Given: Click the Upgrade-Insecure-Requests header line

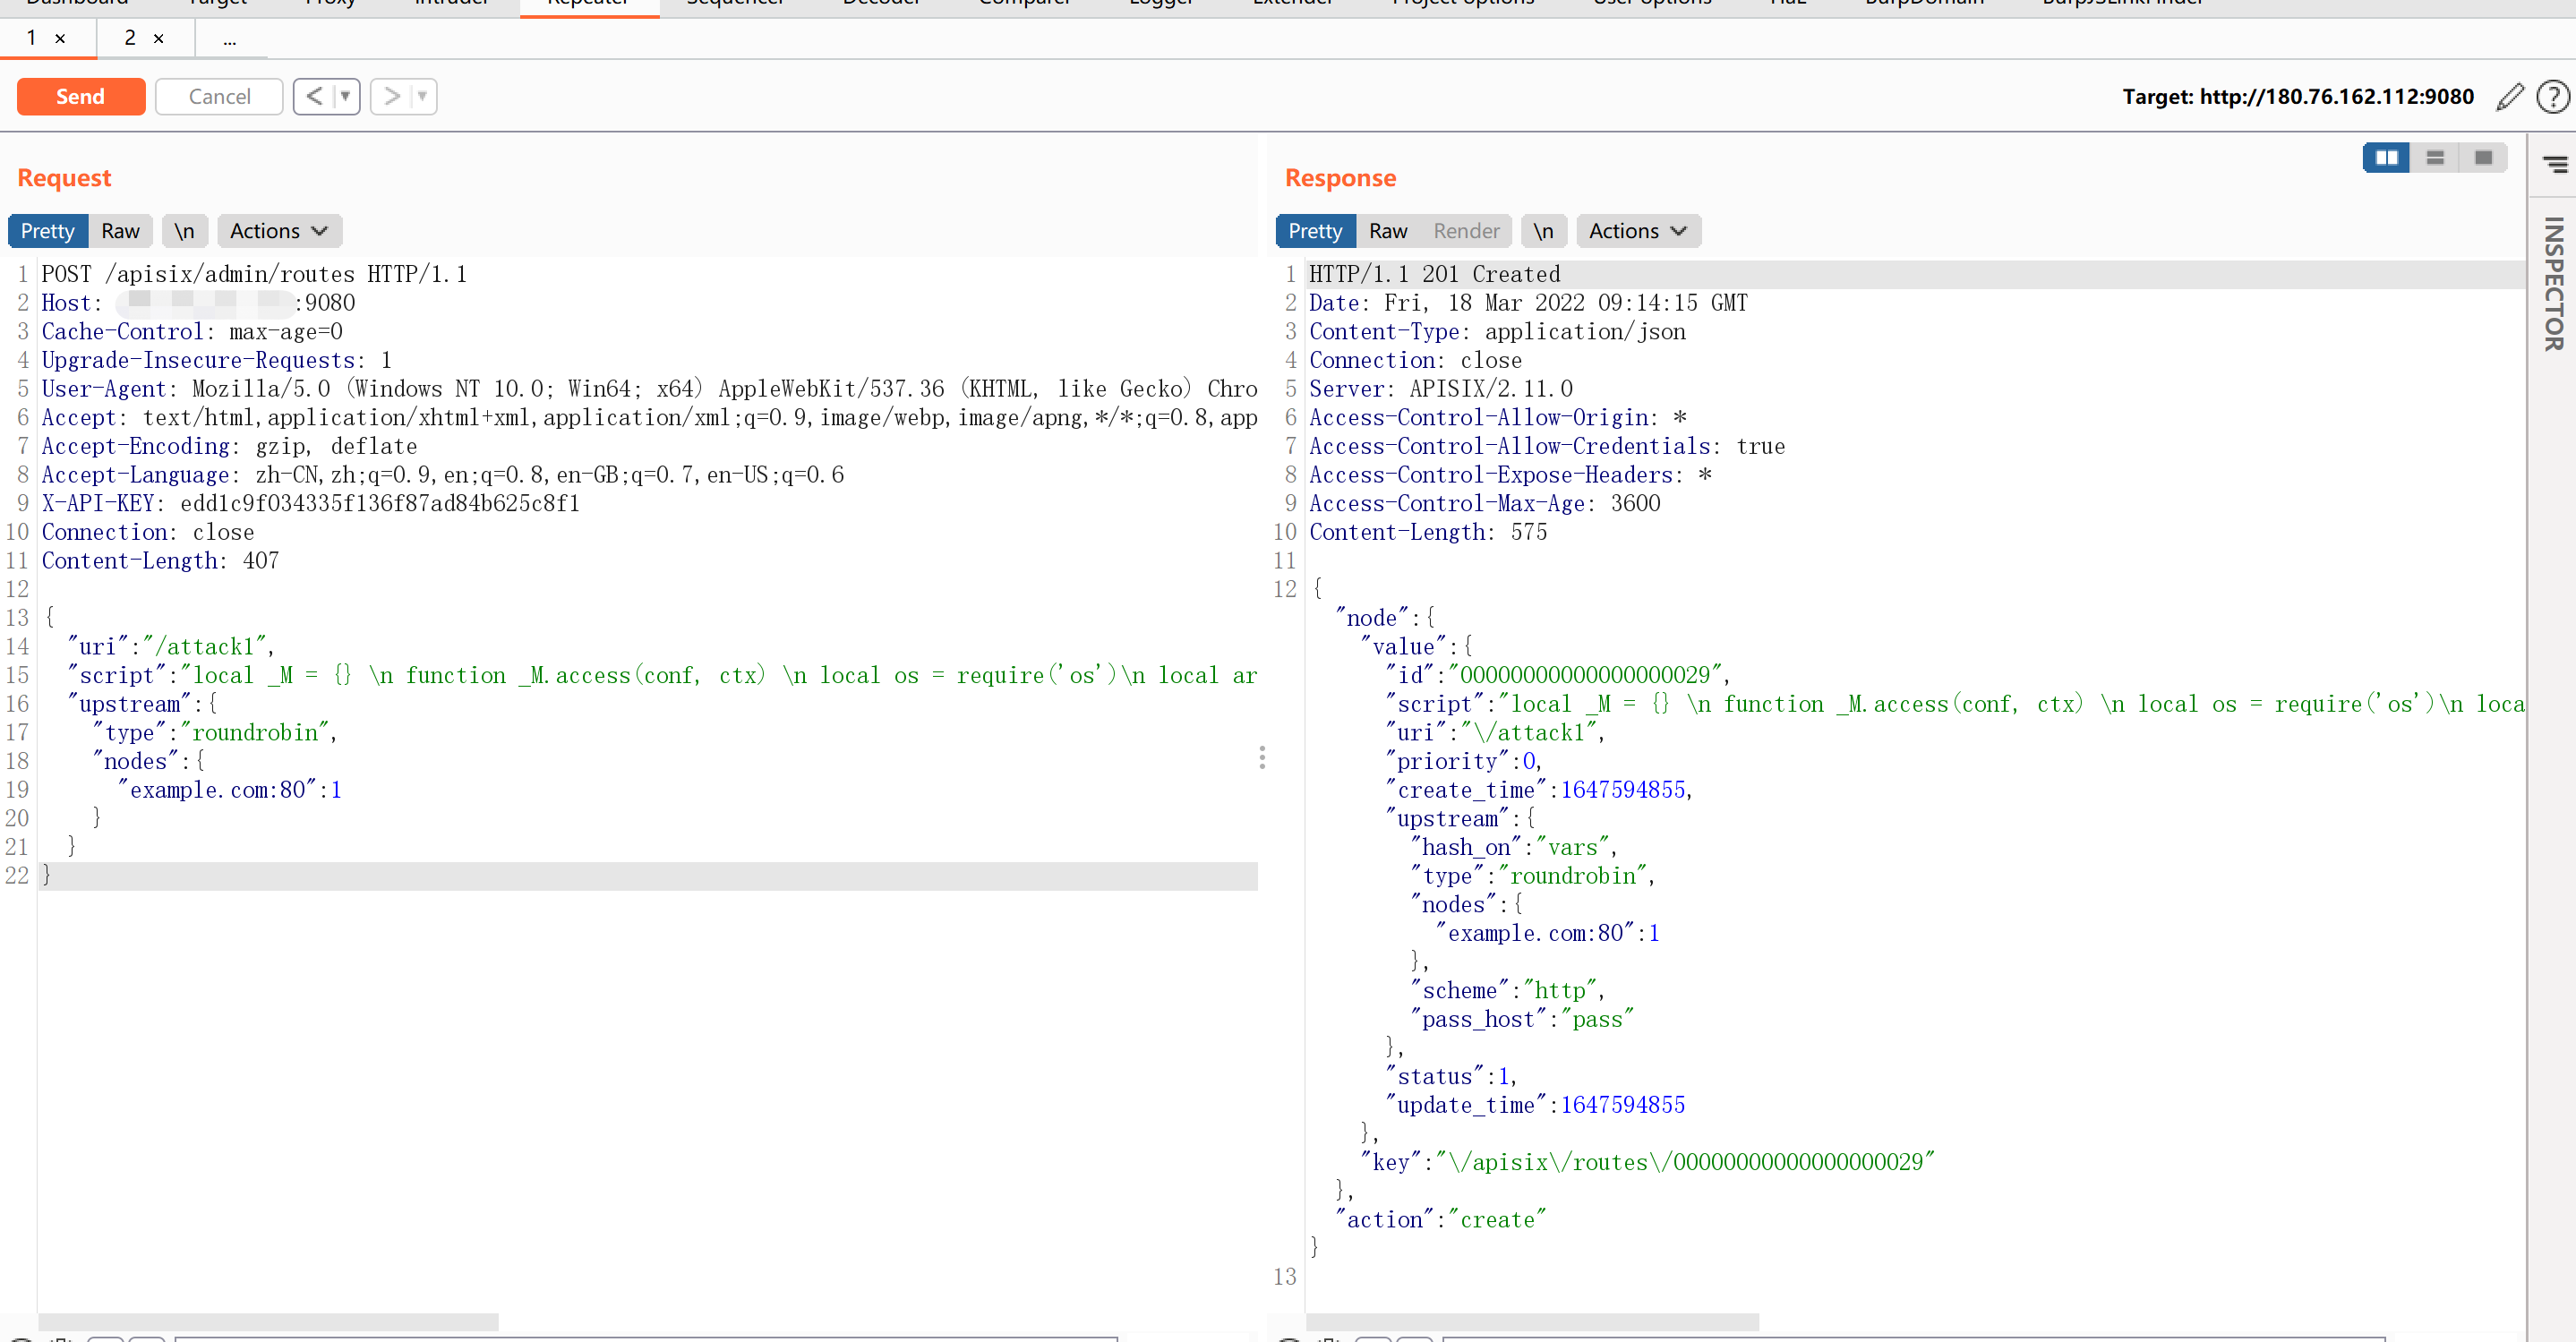Looking at the screenshot, I should [x=216, y=360].
